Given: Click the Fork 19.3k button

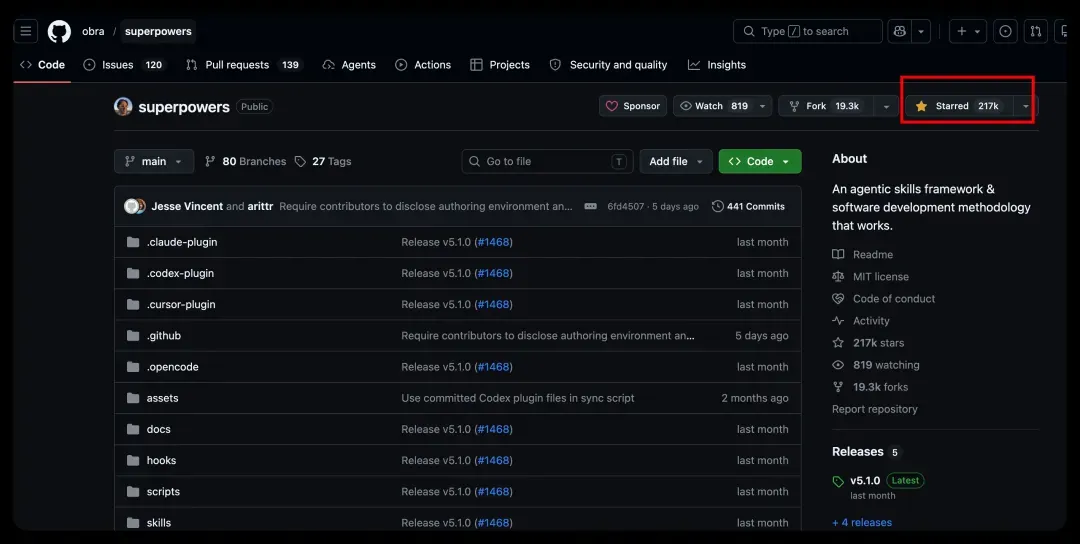Looking at the screenshot, I should pyautogui.click(x=826, y=106).
